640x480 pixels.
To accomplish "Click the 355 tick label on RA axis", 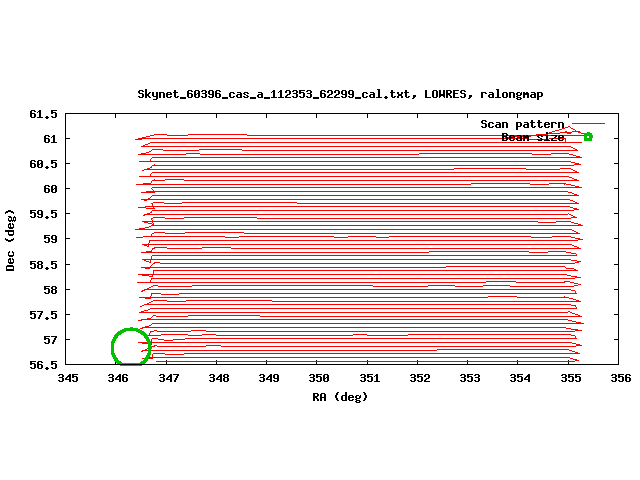I will point(571,378).
